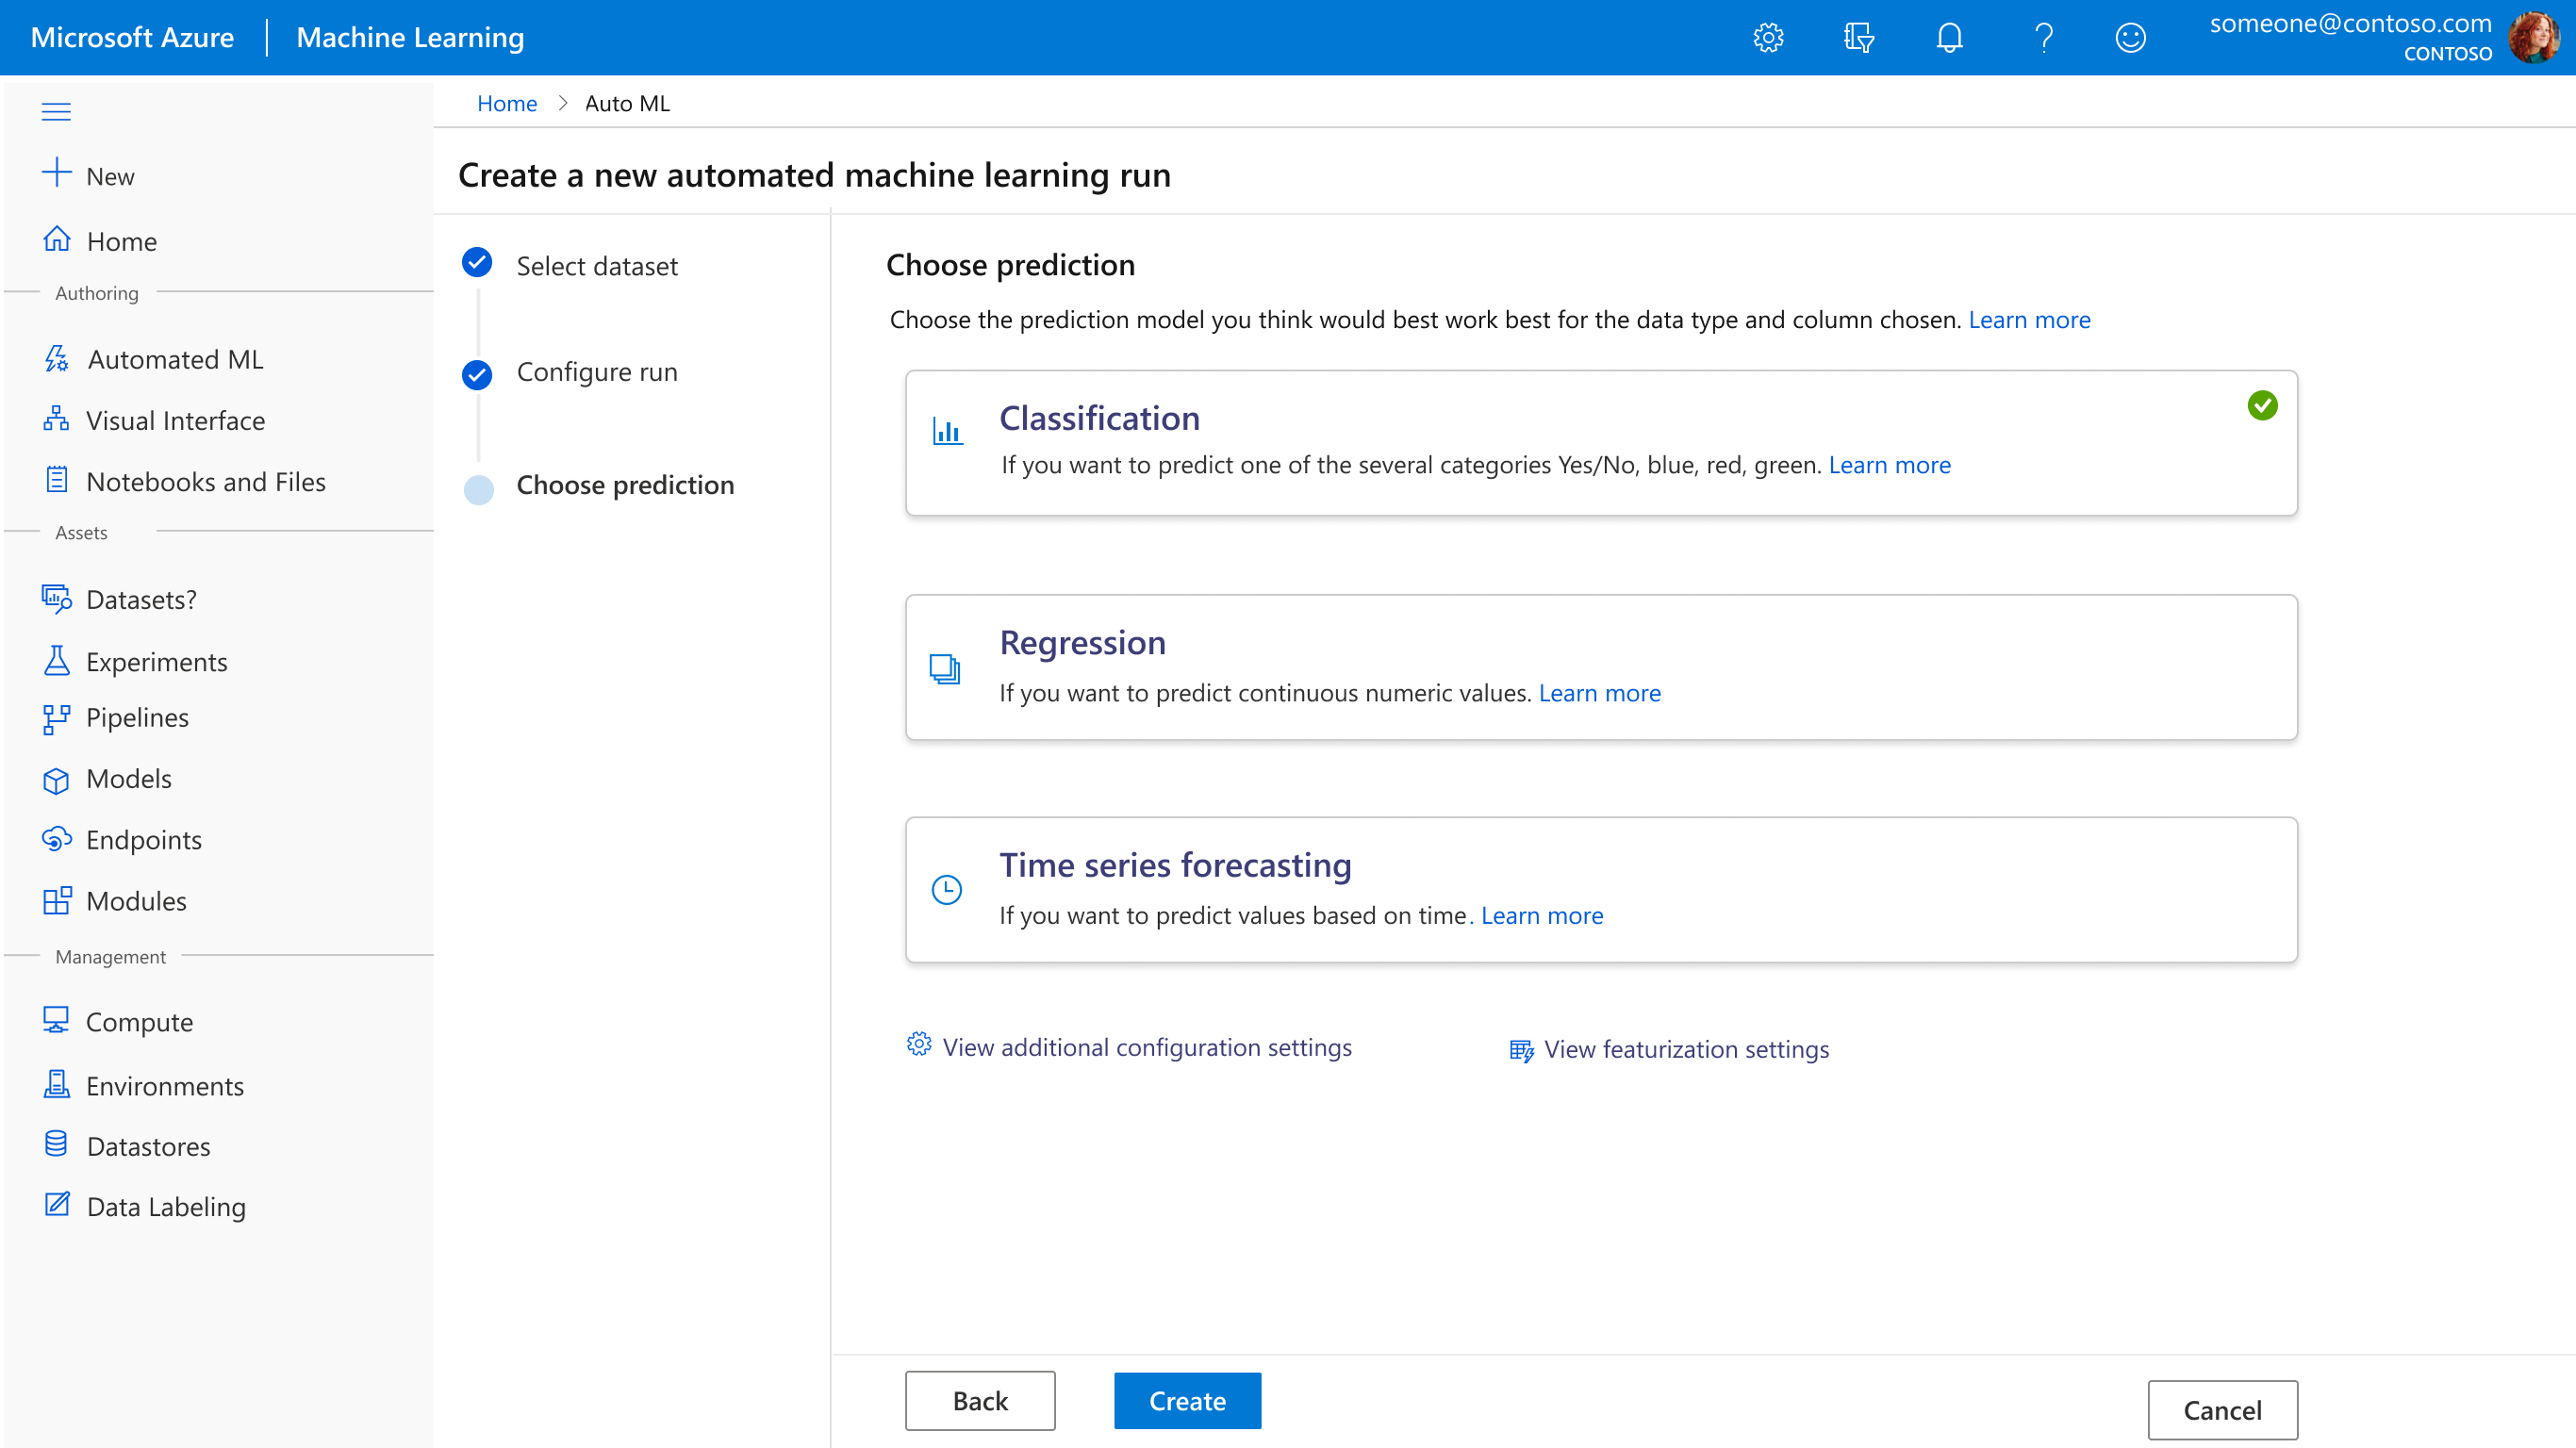2576x1448 pixels.
Task: Open Visual Interface in the sidebar
Action: 175,420
